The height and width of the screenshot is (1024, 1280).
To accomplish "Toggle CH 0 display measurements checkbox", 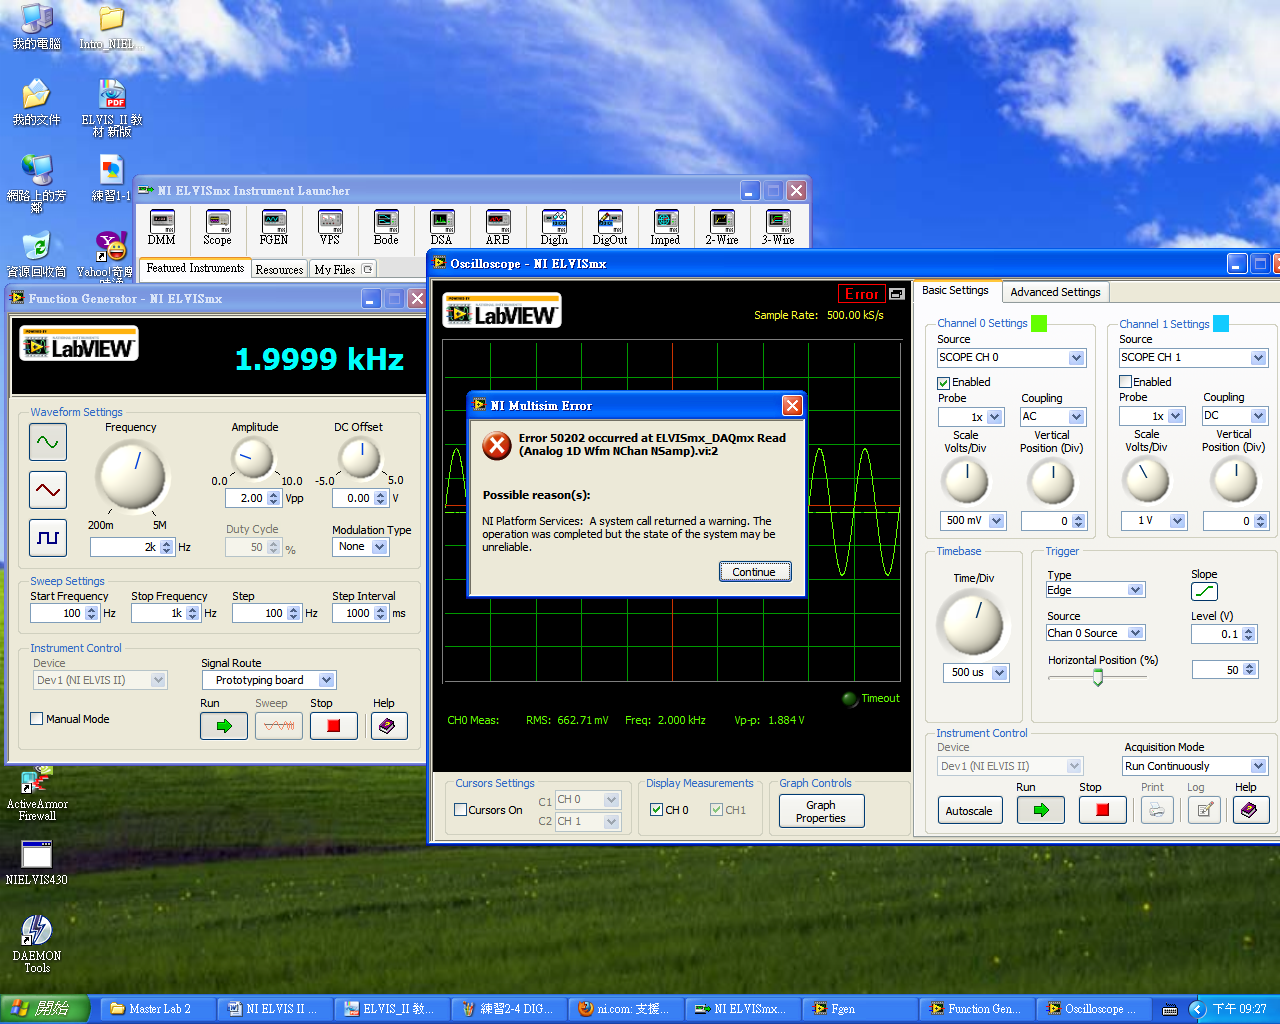I will 656,810.
